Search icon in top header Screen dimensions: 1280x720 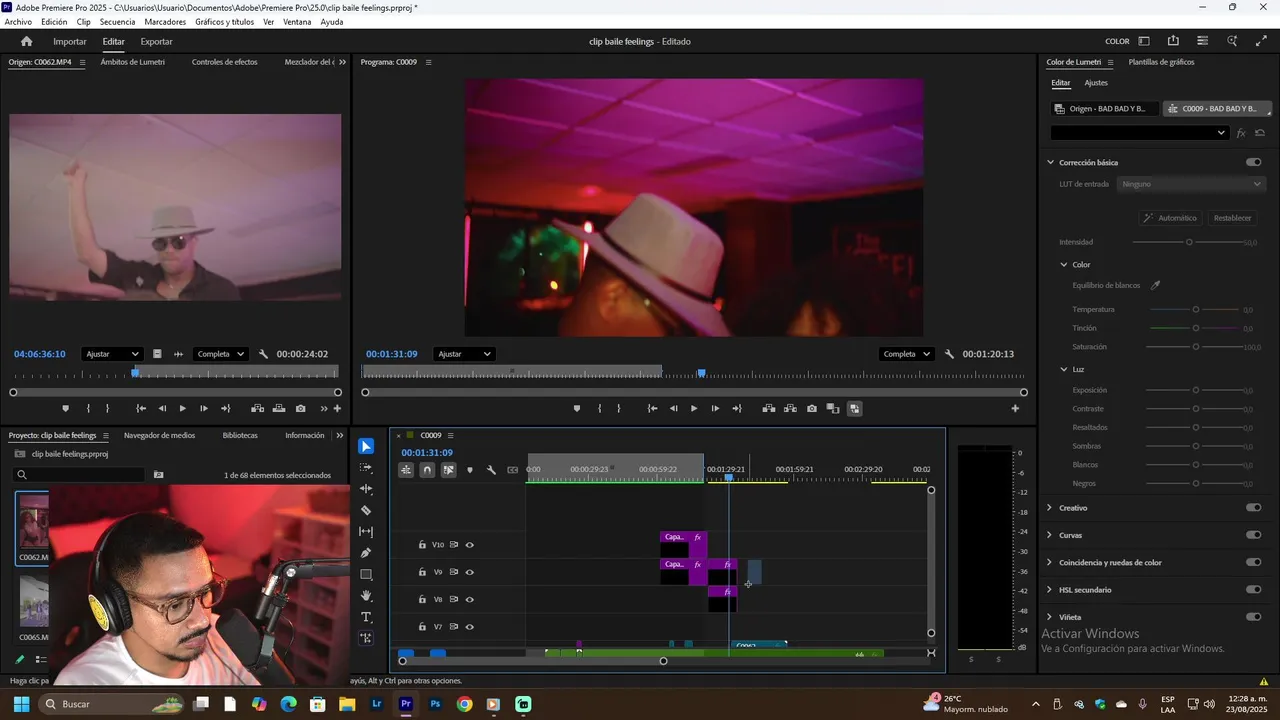tap(1232, 41)
